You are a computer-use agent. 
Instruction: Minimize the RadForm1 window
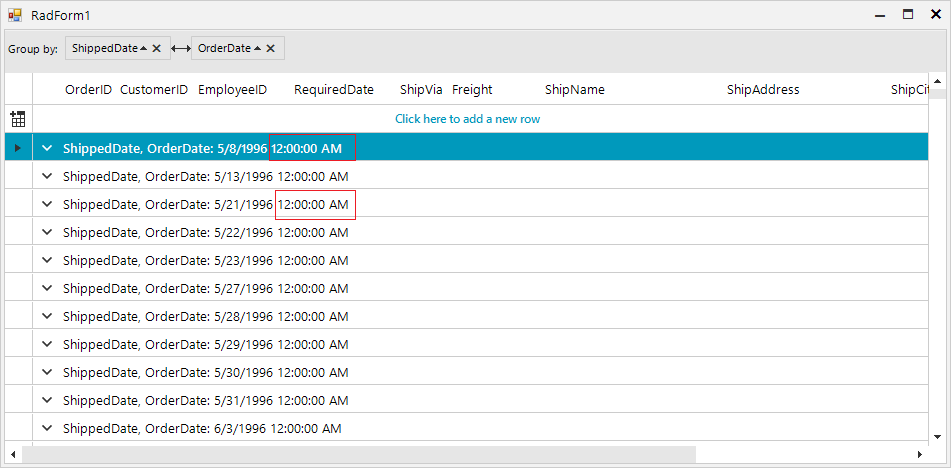click(x=880, y=15)
